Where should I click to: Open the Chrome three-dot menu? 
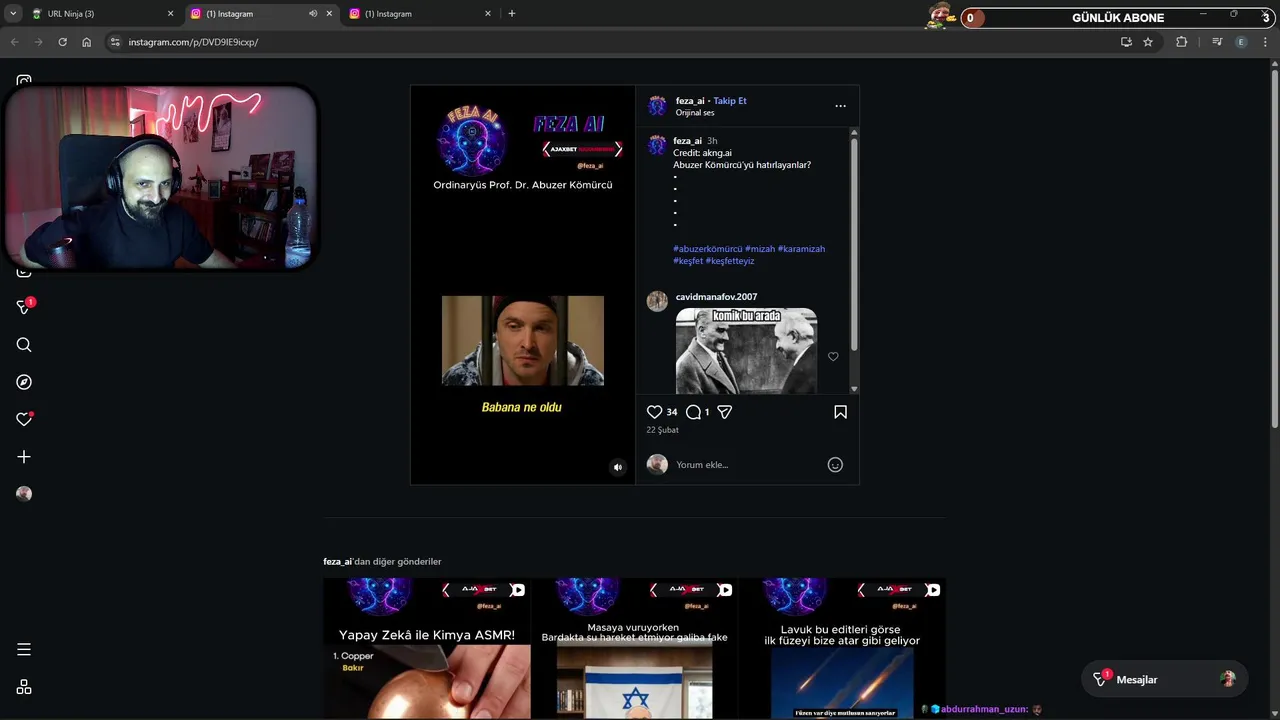pyautogui.click(x=1265, y=42)
